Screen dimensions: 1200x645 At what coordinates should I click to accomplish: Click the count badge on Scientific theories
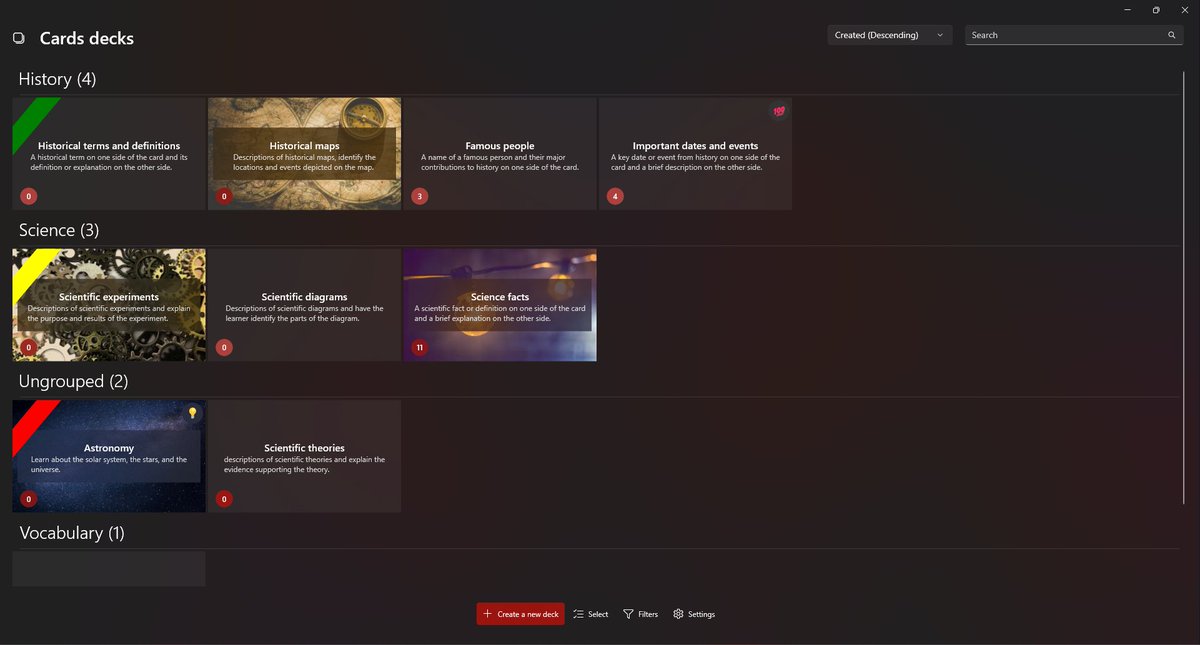point(224,499)
